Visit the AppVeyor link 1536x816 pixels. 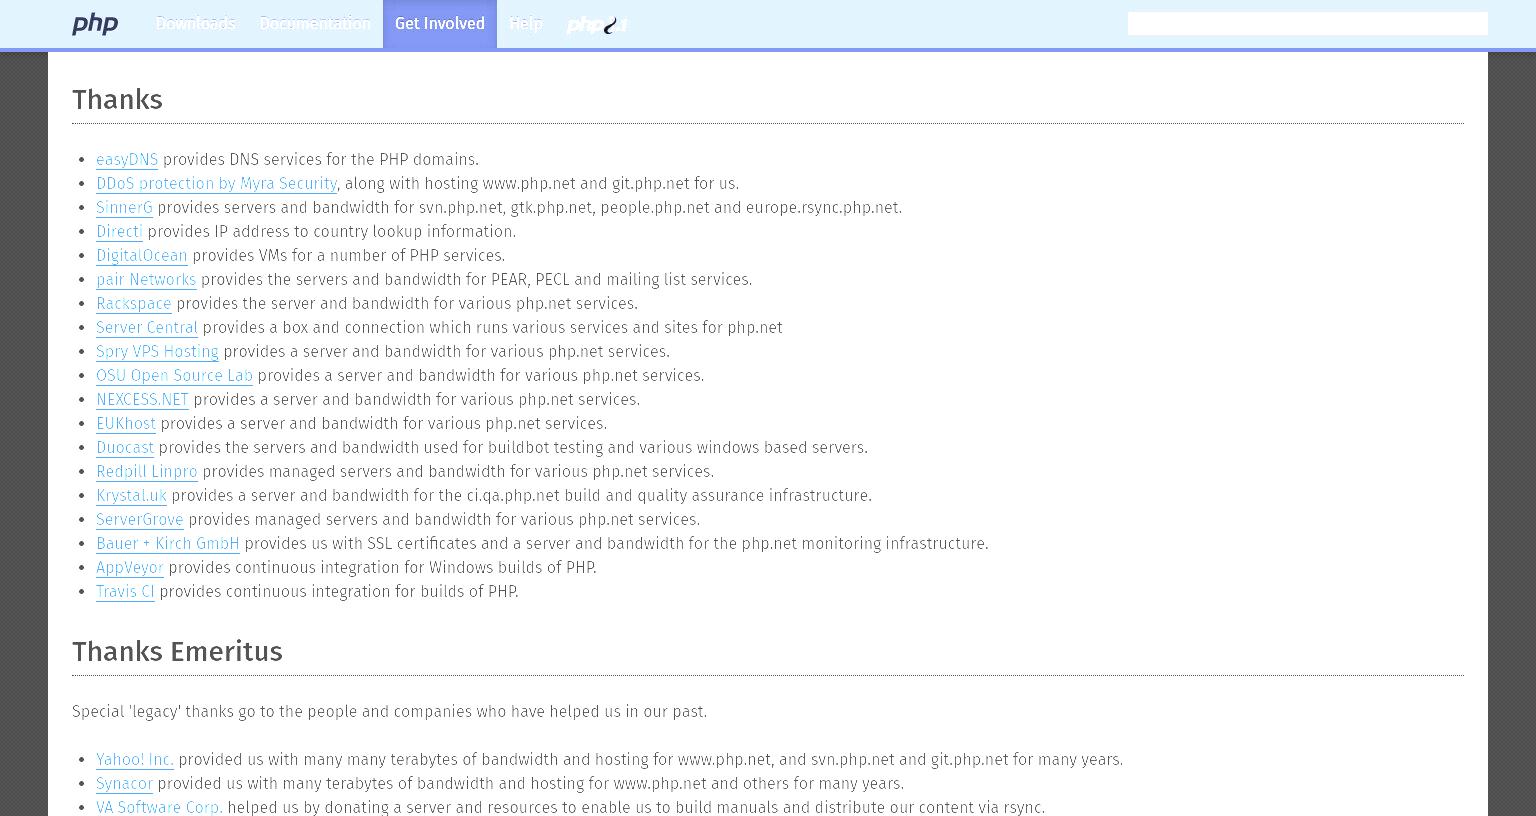(x=130, y=568)
